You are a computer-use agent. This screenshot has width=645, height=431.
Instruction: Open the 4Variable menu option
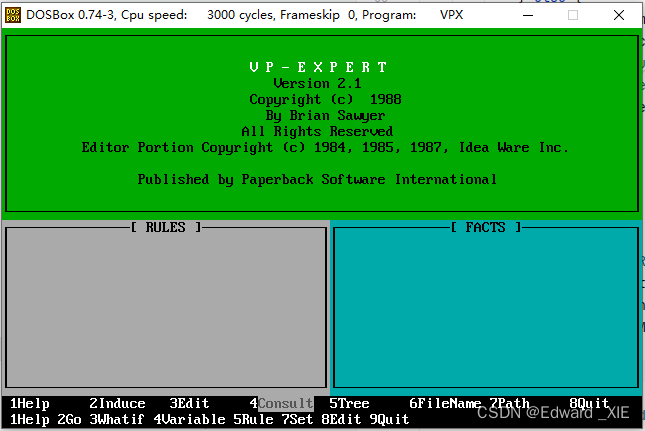[189, 419]
